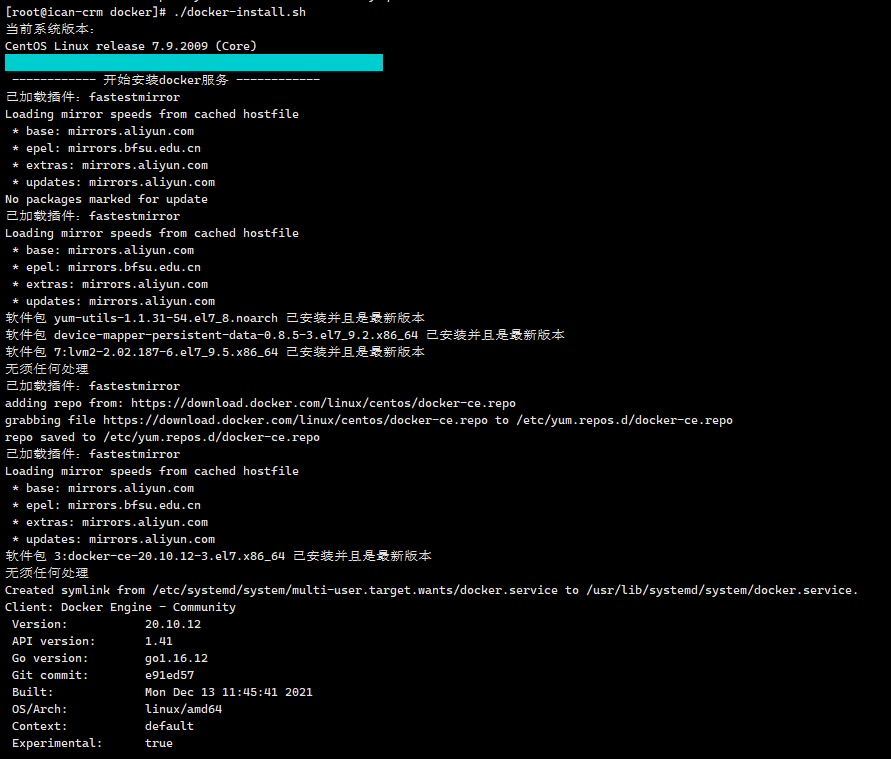Select the Go version value go1.16.12
The width and height of the screenshot is (891, 759).
176,658
